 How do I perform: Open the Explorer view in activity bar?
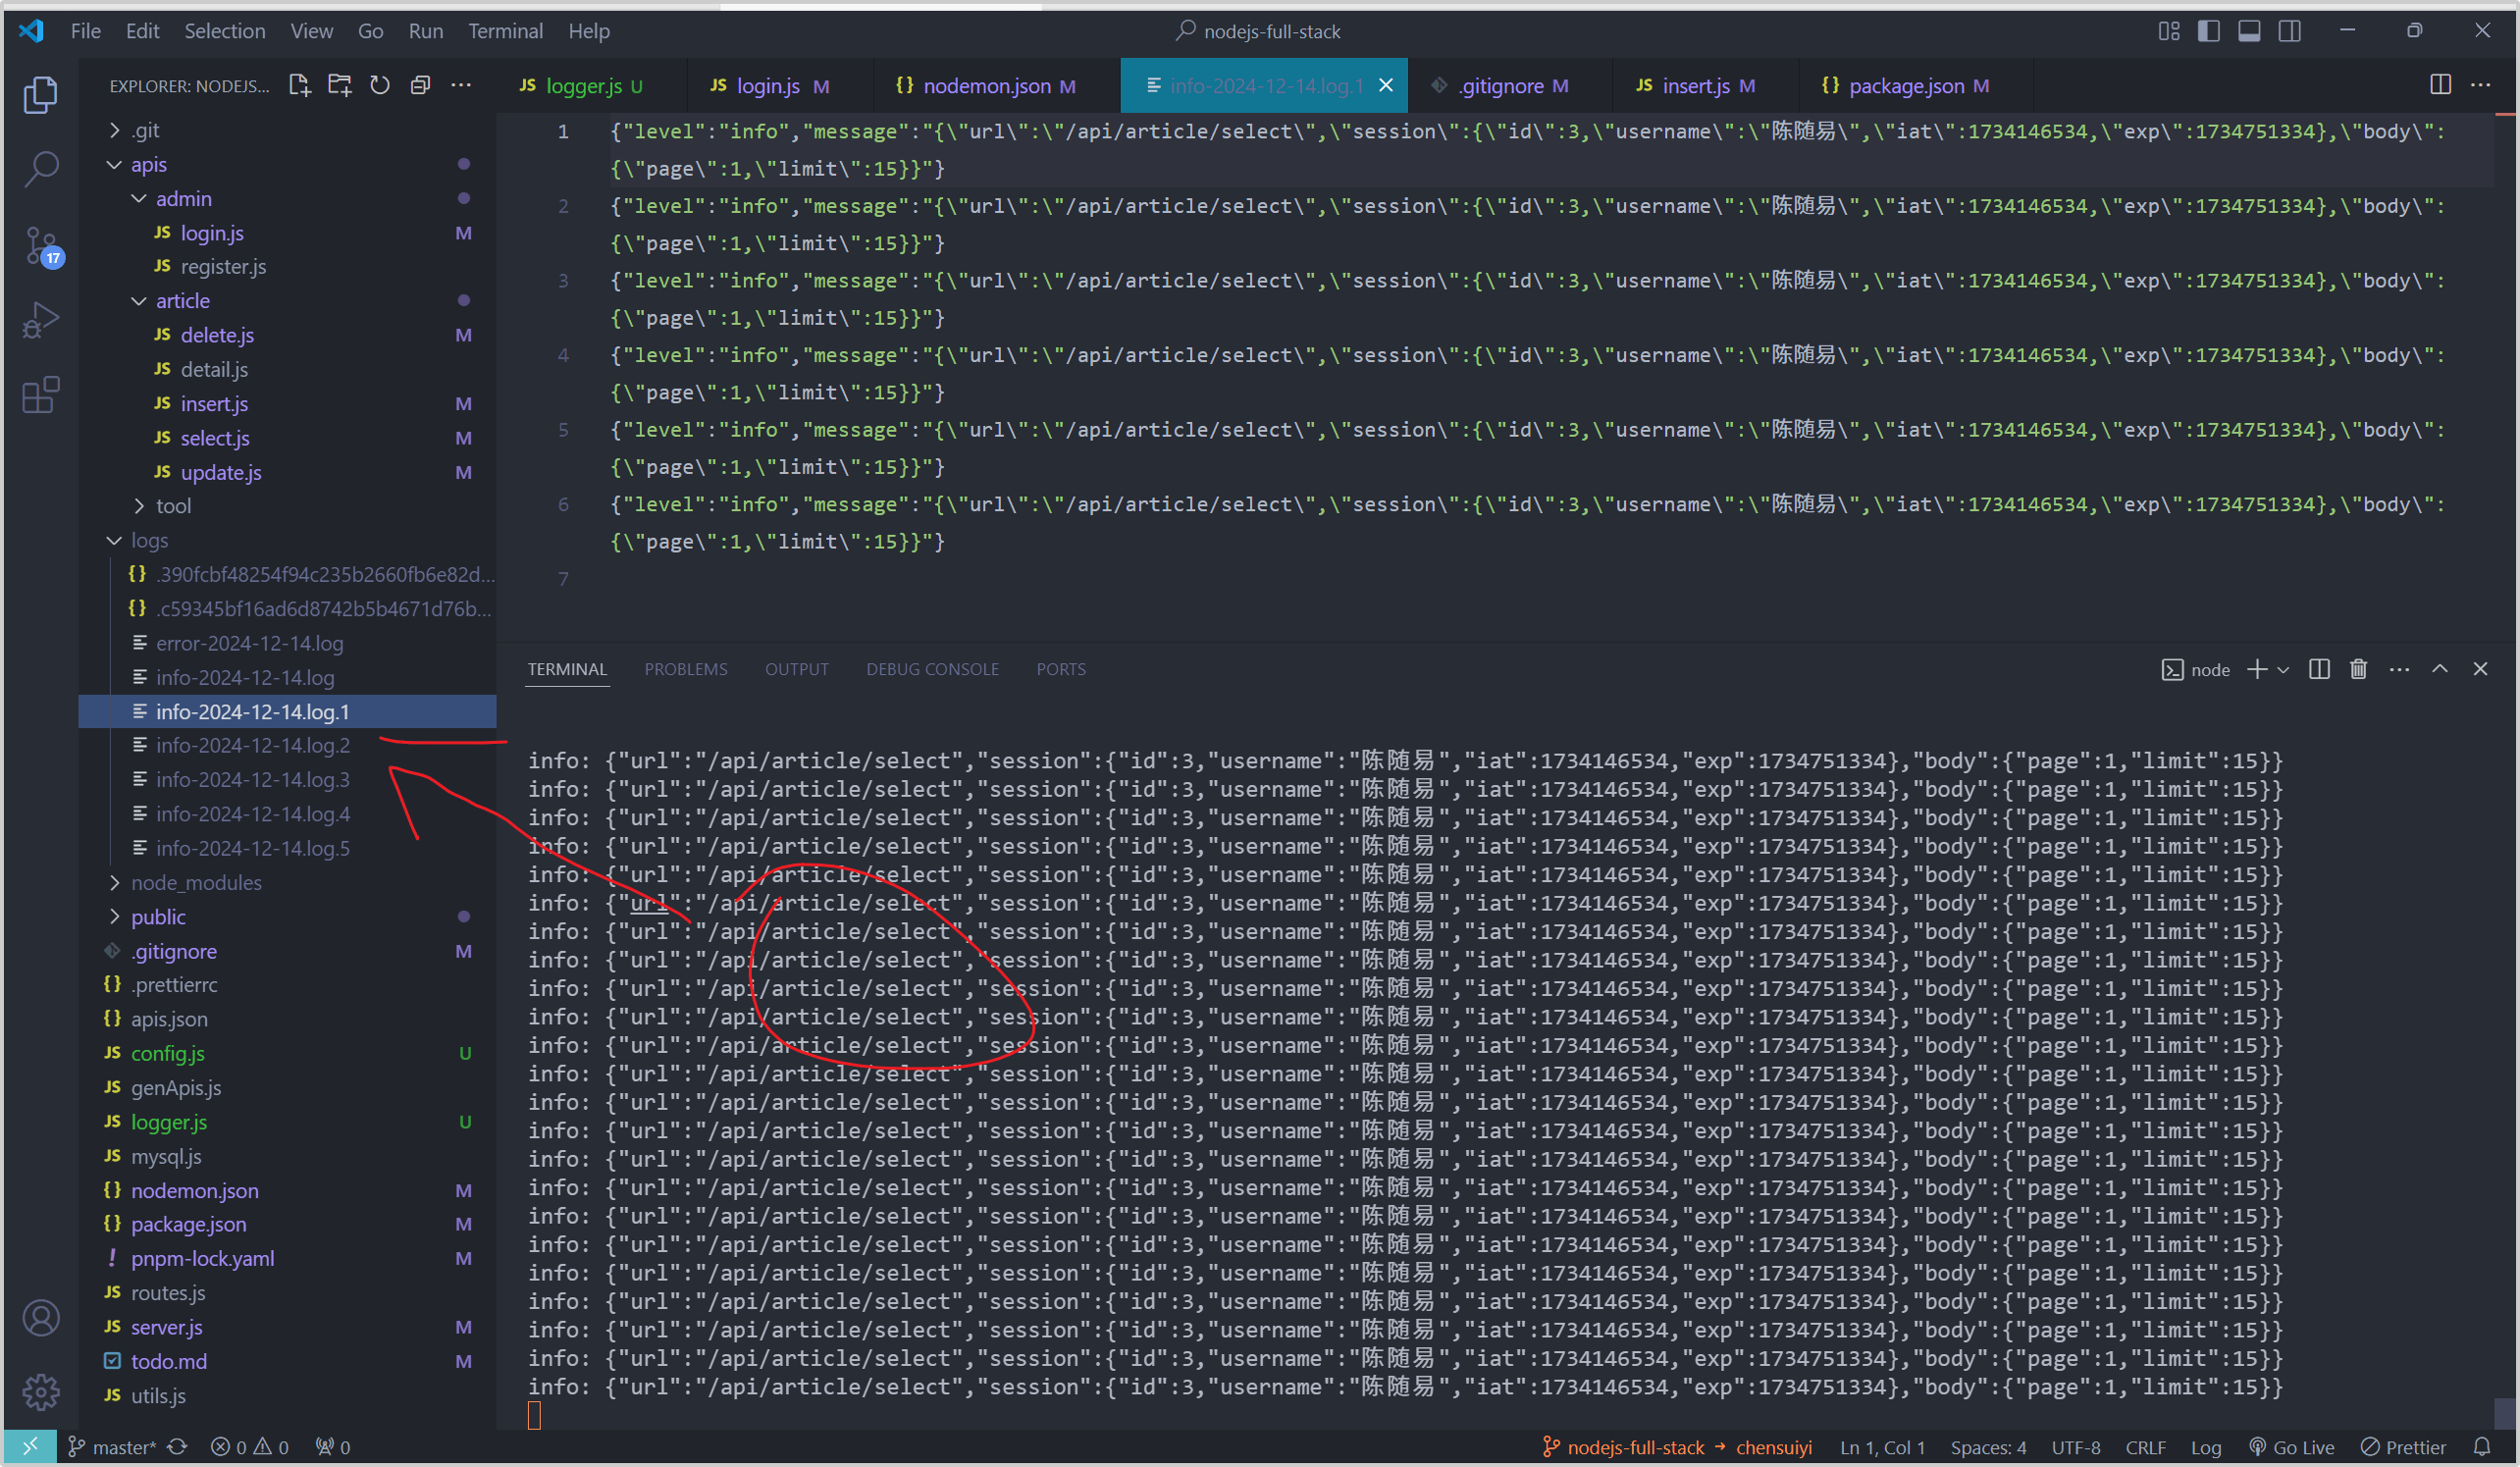point(40,94)
